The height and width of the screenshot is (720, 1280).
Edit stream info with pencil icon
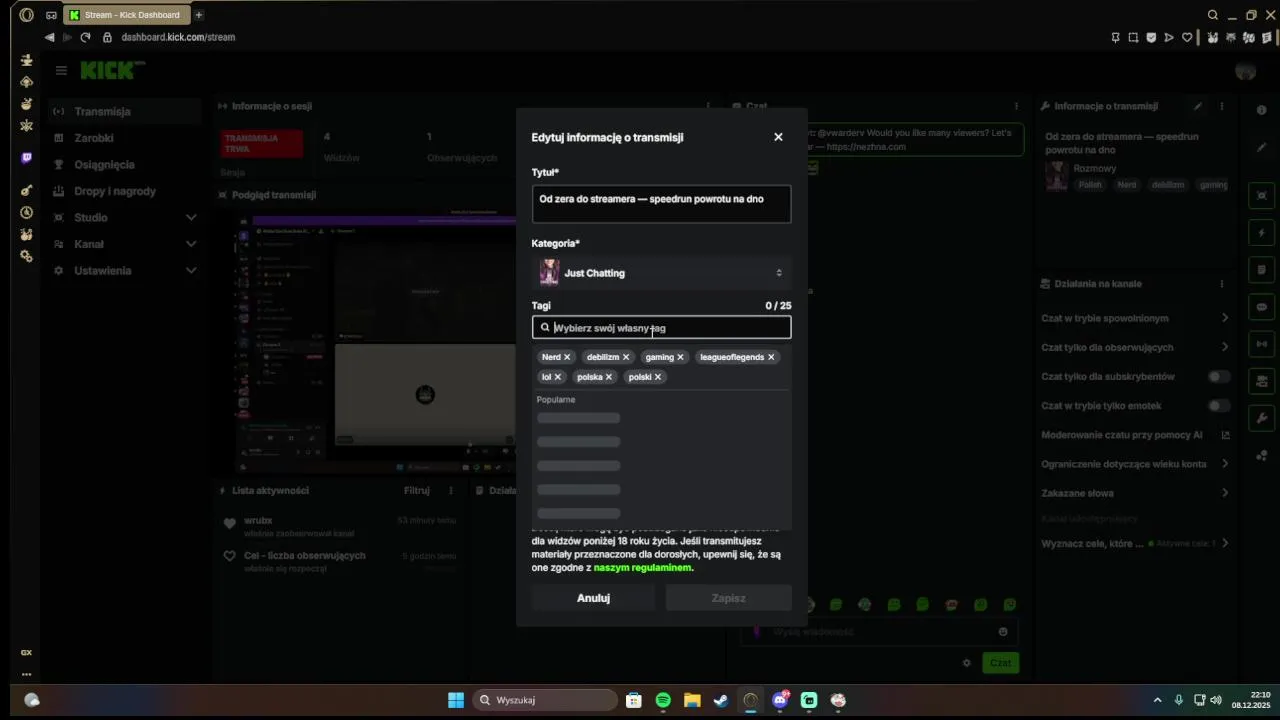(x=1198, y=106)
